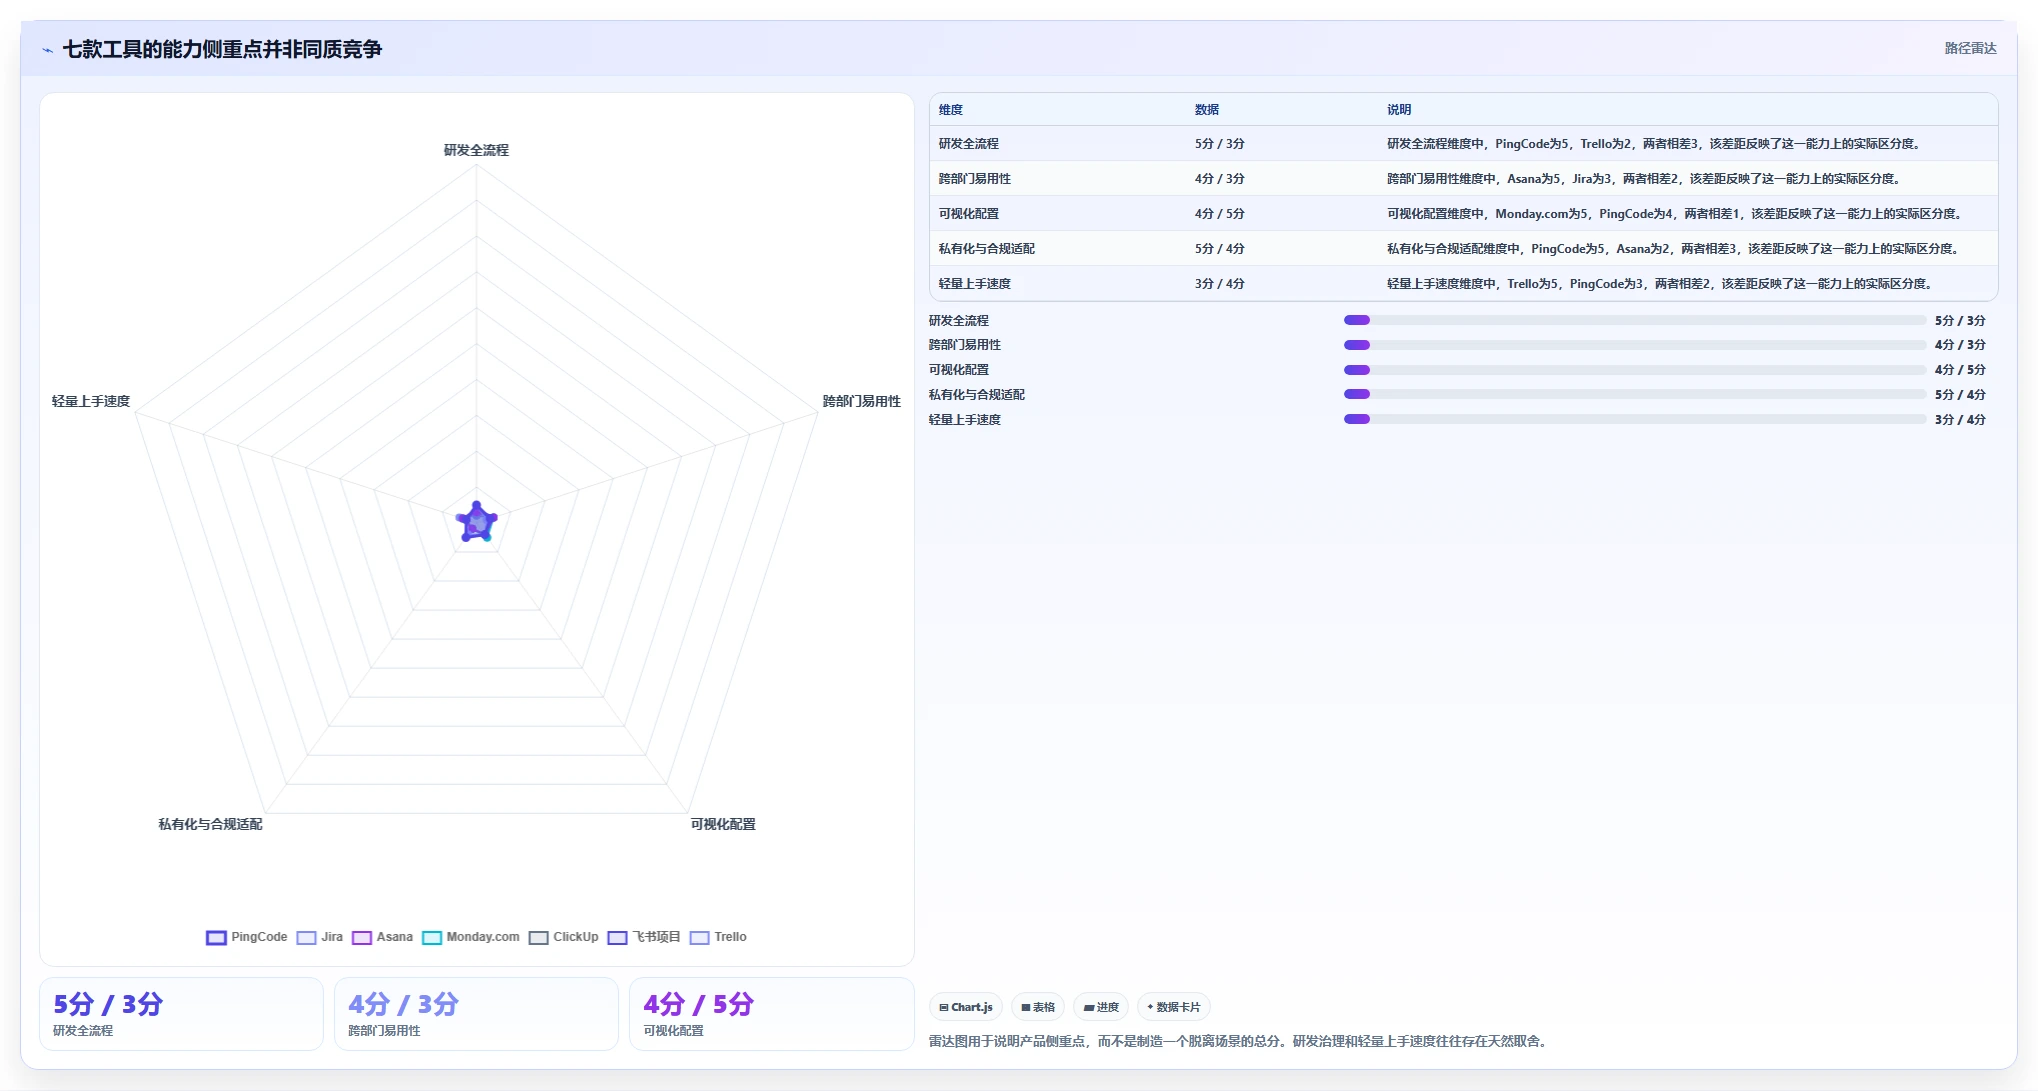Select the Chart.js chip
The image size is (2038, 1091).
pyautogui.click(x=966, y=1007)
